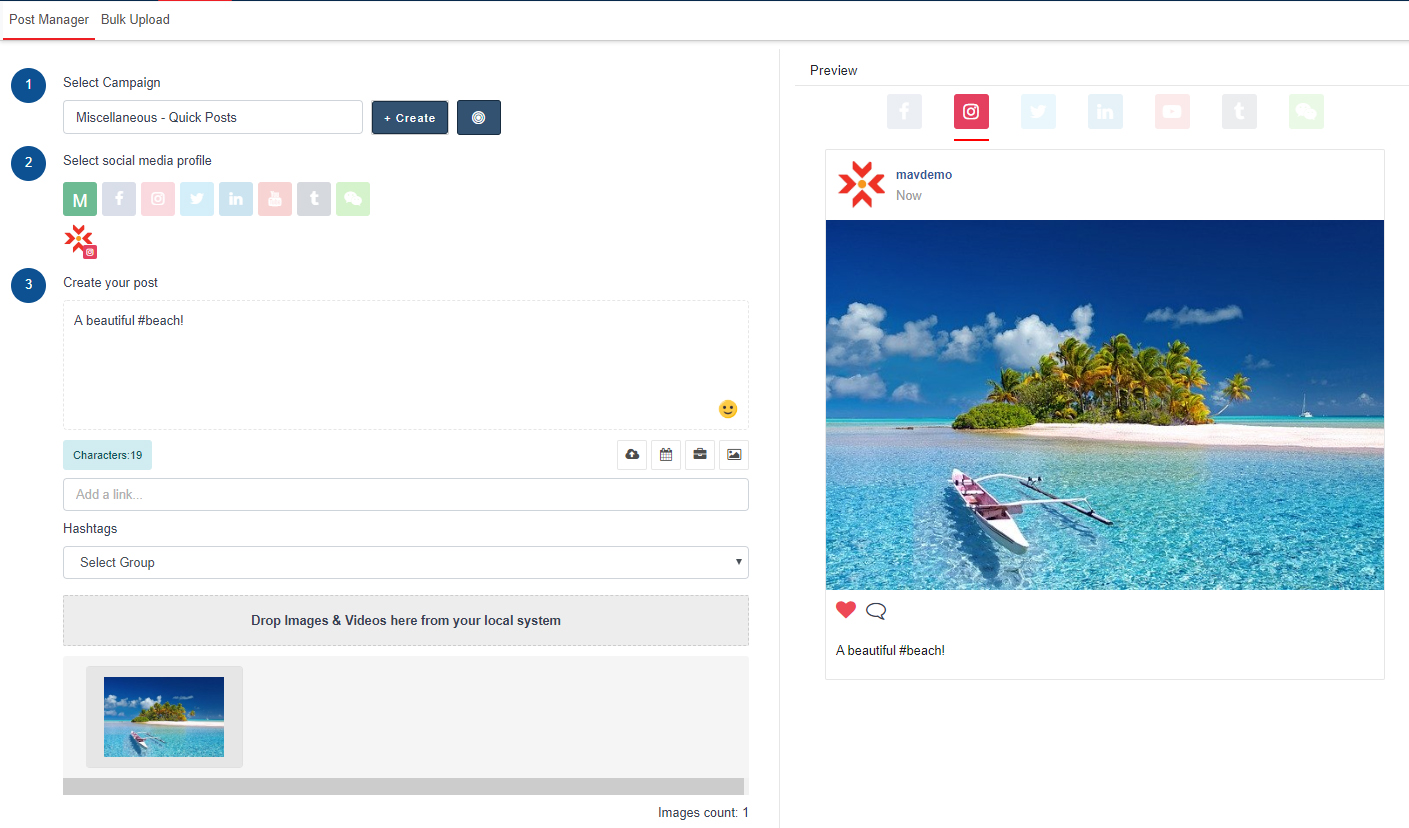Open the Miscellaneous - Quick Posts campaign selector

point(212,117)
